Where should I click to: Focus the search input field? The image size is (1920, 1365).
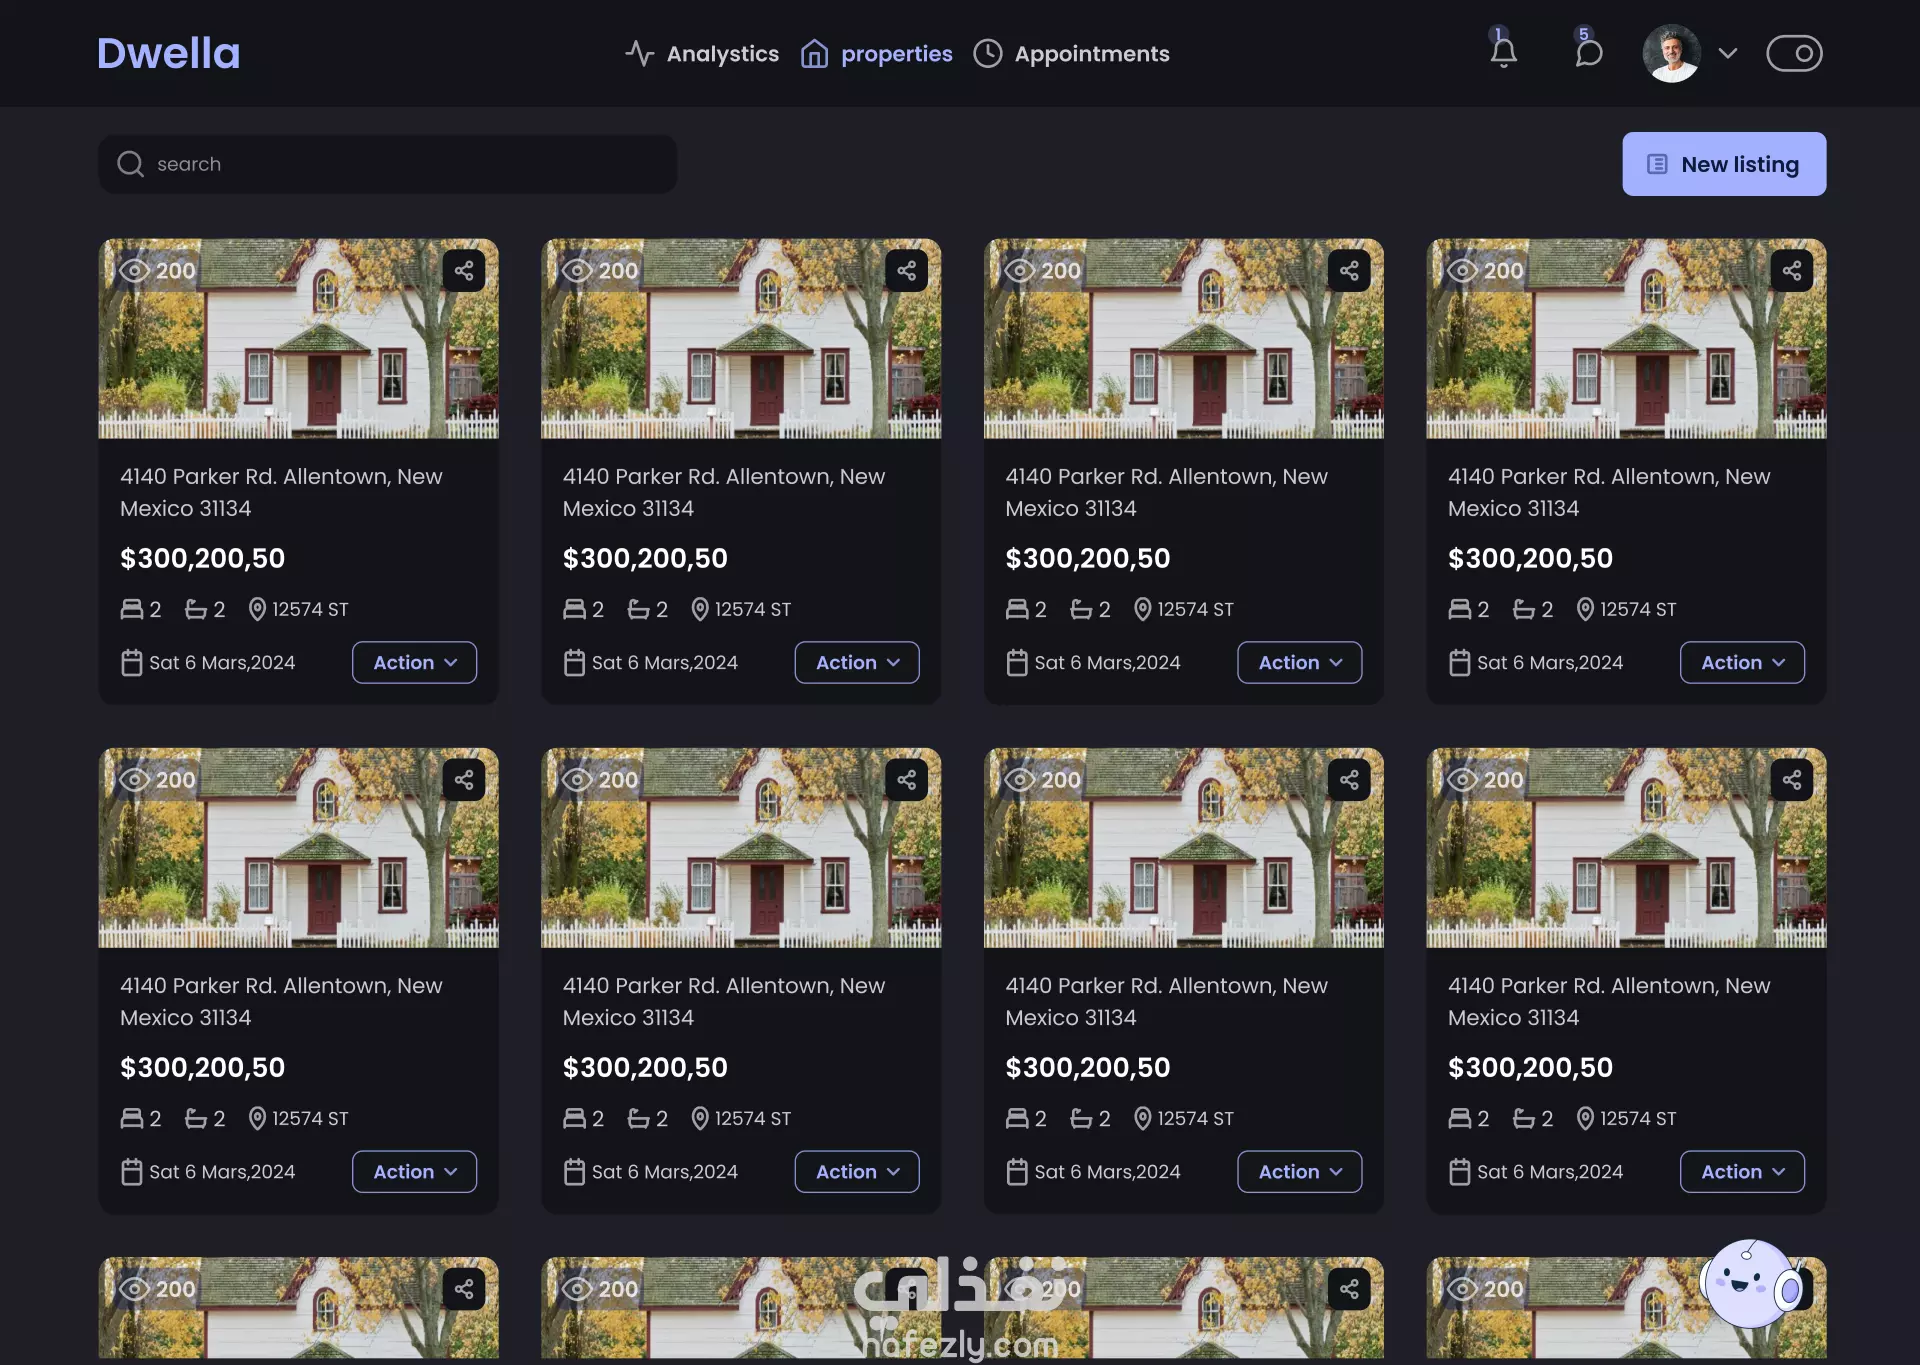tap(400, 164)
